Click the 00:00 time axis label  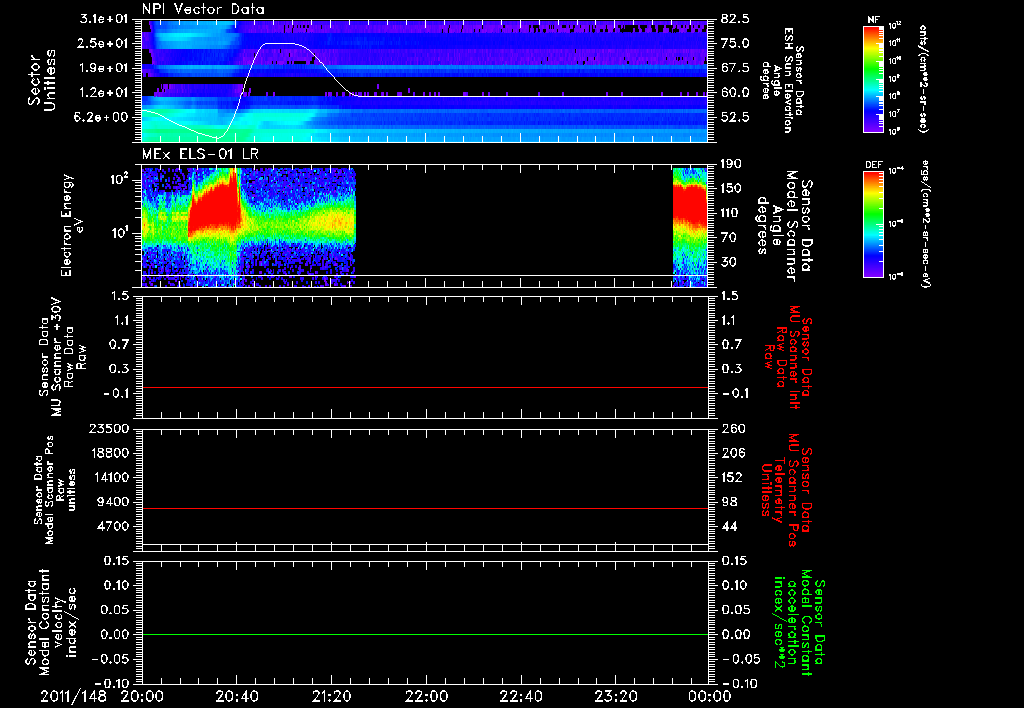click(x=710, y=696)
